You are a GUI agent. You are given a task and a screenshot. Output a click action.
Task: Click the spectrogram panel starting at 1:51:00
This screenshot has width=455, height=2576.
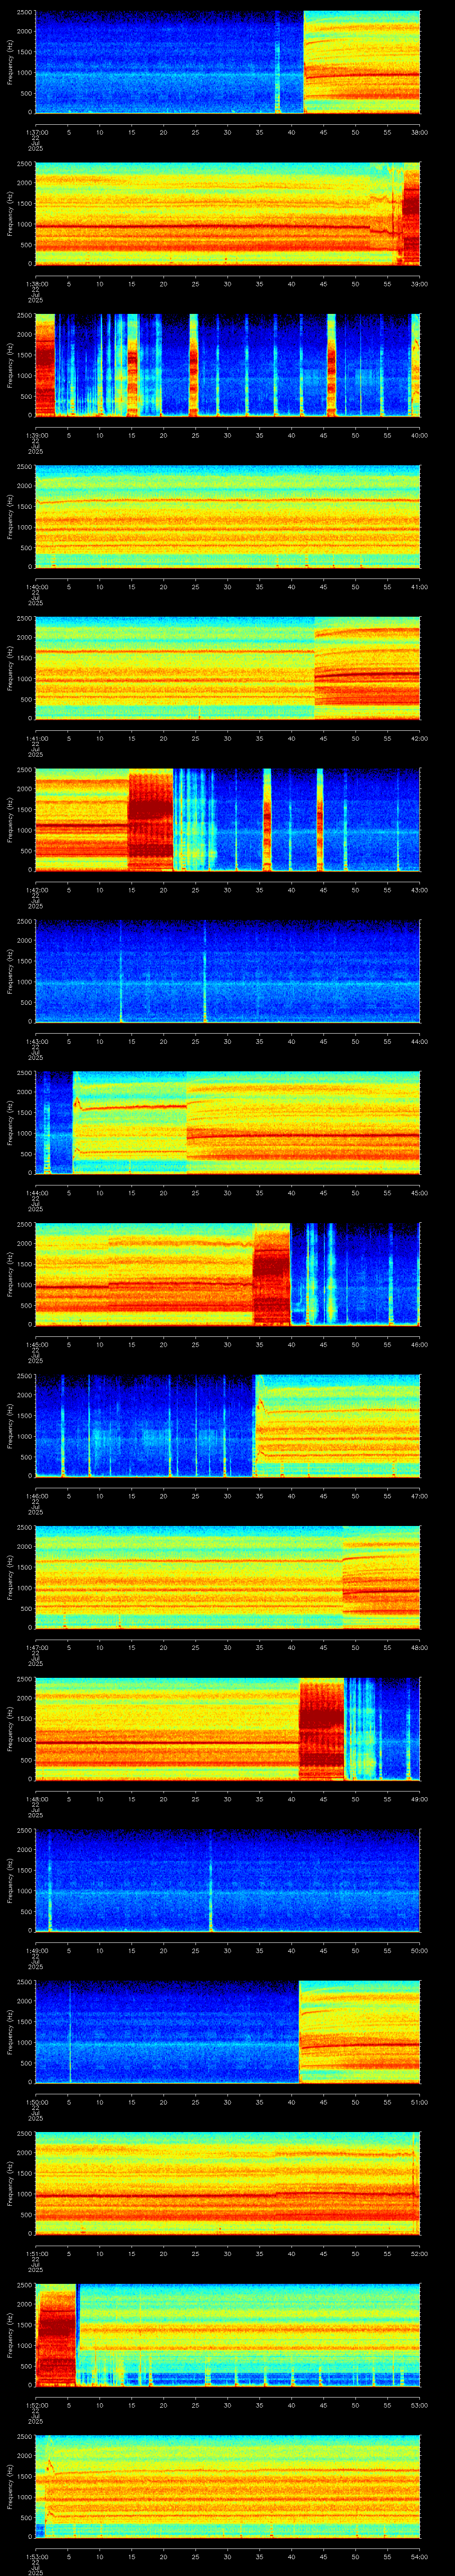227,2183
